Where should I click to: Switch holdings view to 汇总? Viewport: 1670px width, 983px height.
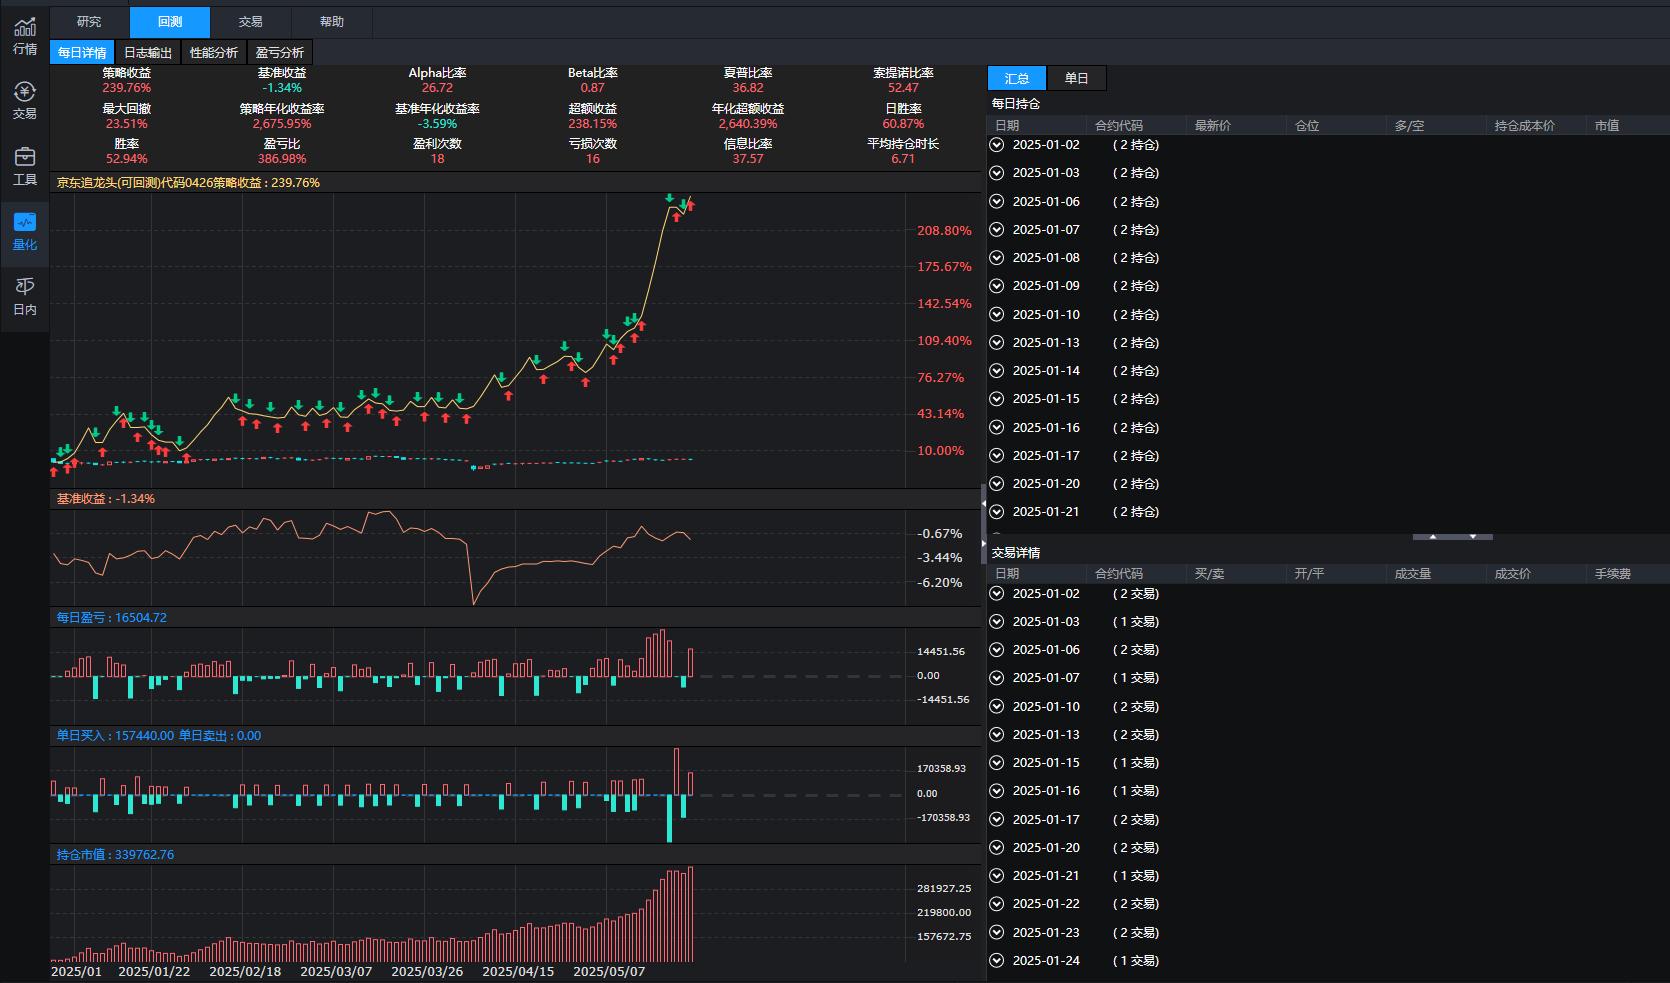[x=1017, y=78]
